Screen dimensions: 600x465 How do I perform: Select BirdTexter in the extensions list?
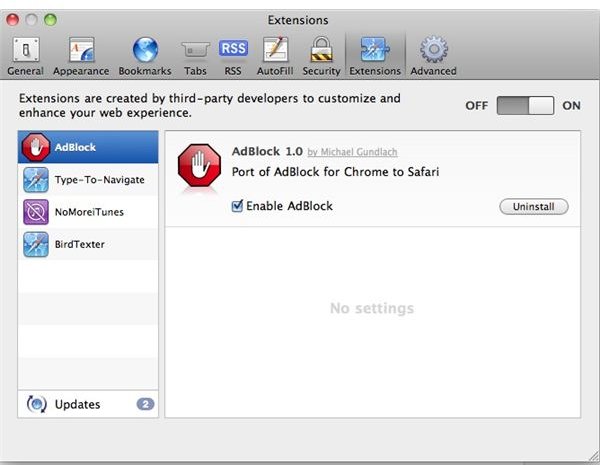pos(88,244)
